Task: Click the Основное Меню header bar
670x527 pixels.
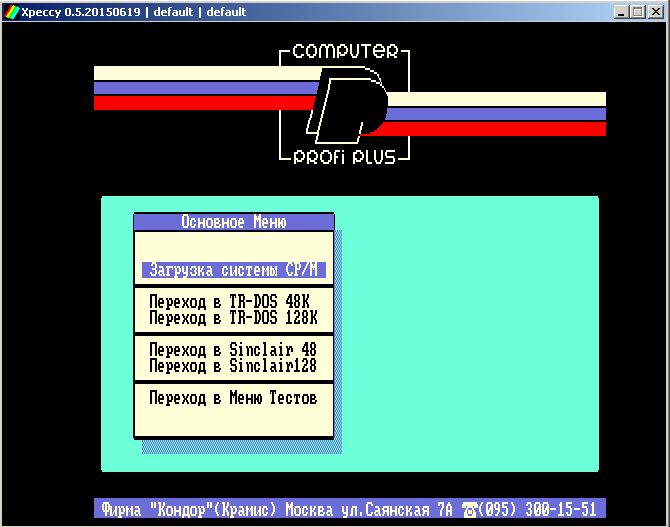Action: [x=234, y=222]
